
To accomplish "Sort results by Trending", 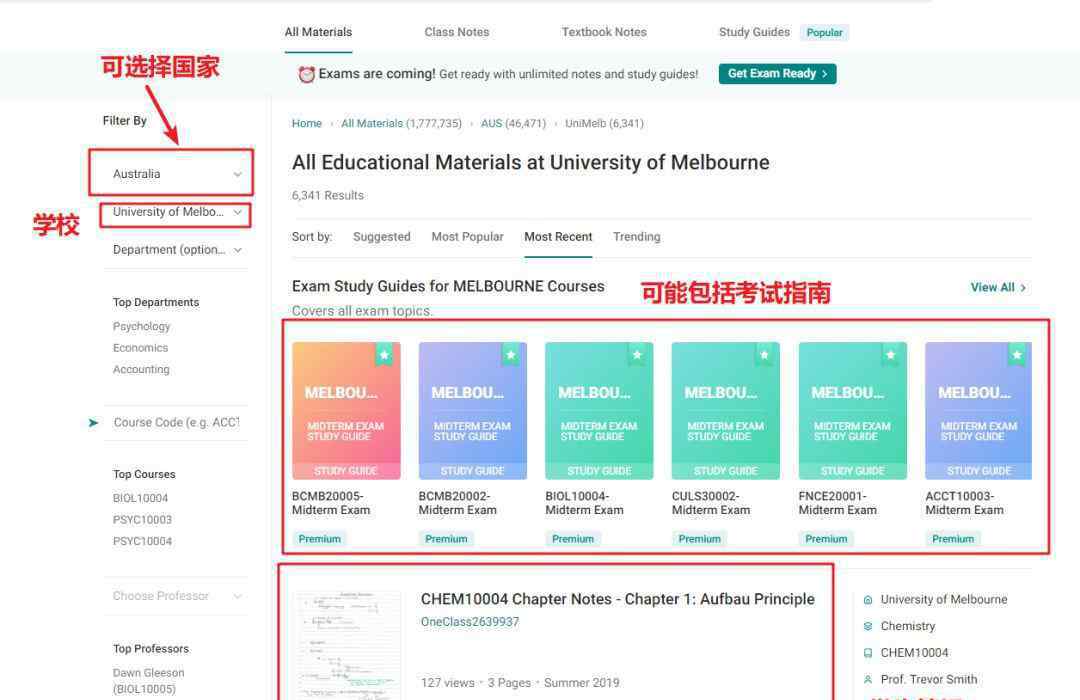I will (x=636, y=237).
